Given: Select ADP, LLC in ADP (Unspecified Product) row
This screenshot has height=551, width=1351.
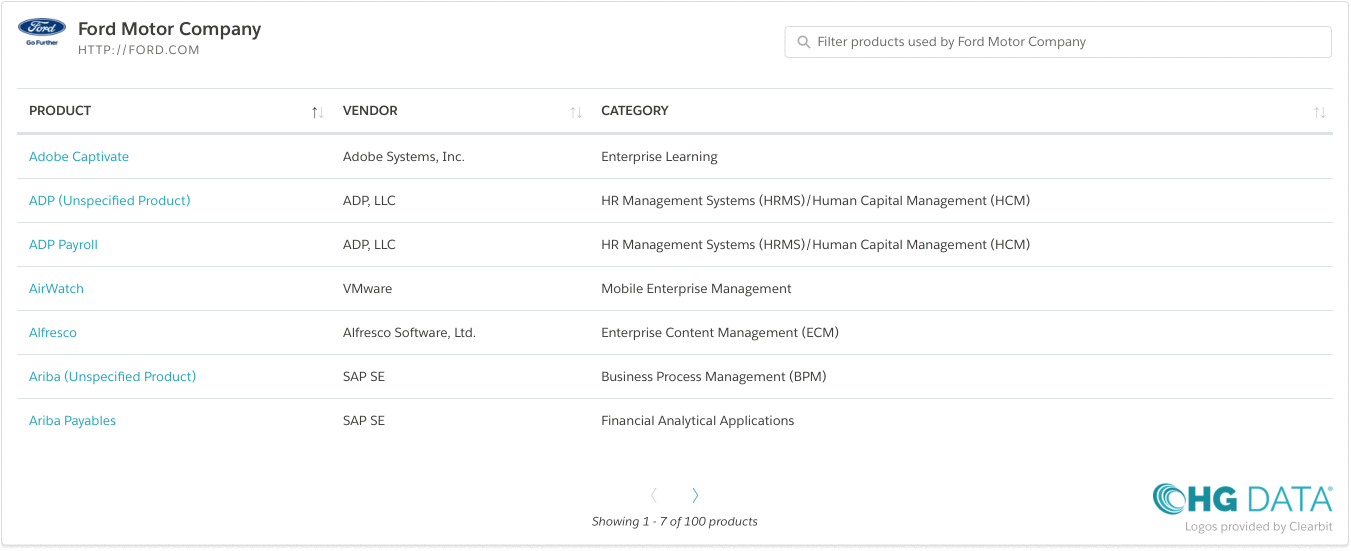Looking at the screenshot, I should pyautogui.click(x=369, y=200).
